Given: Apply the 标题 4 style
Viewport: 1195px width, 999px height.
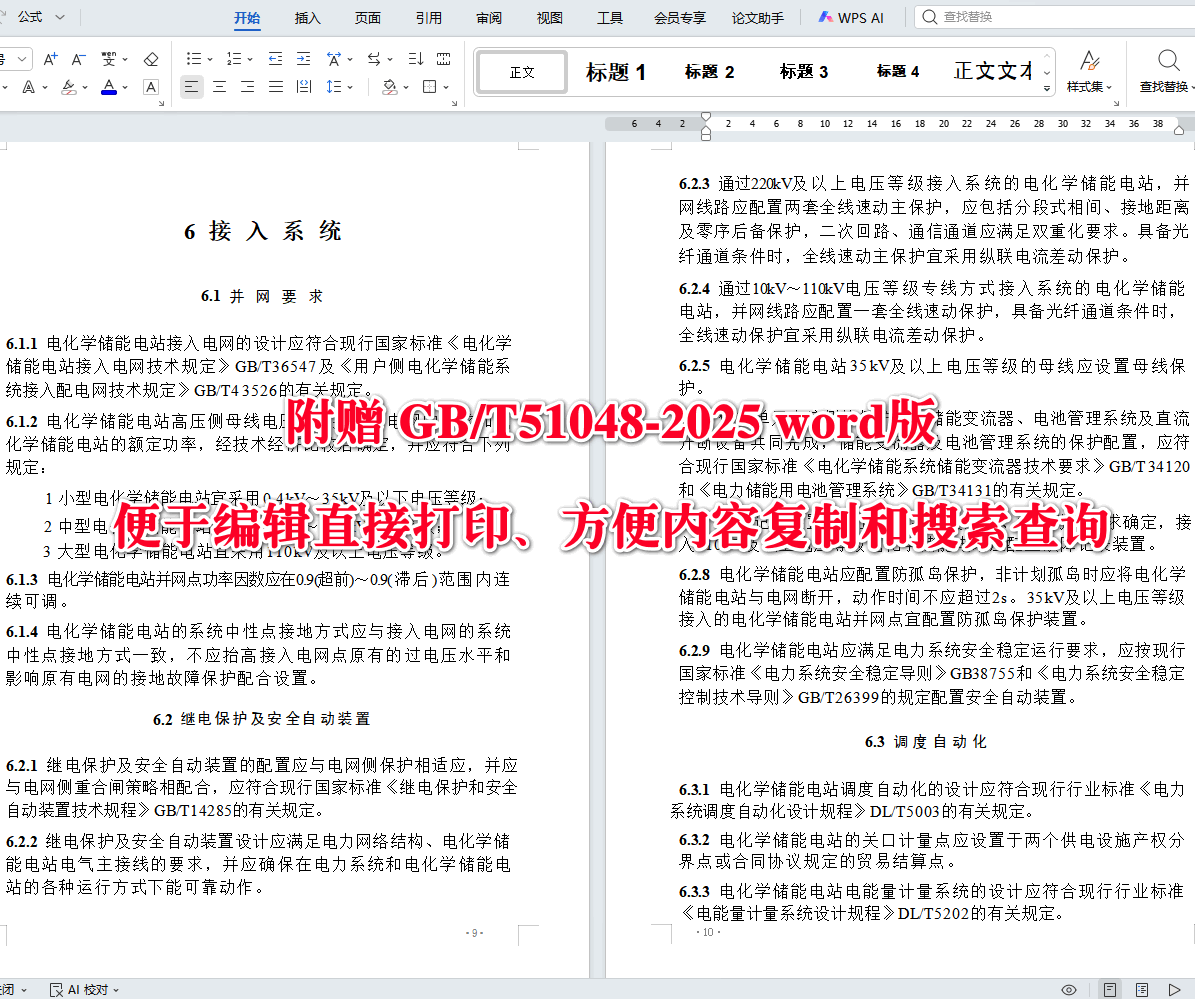Looking at the screenshot, I should (x=897, y=72).
